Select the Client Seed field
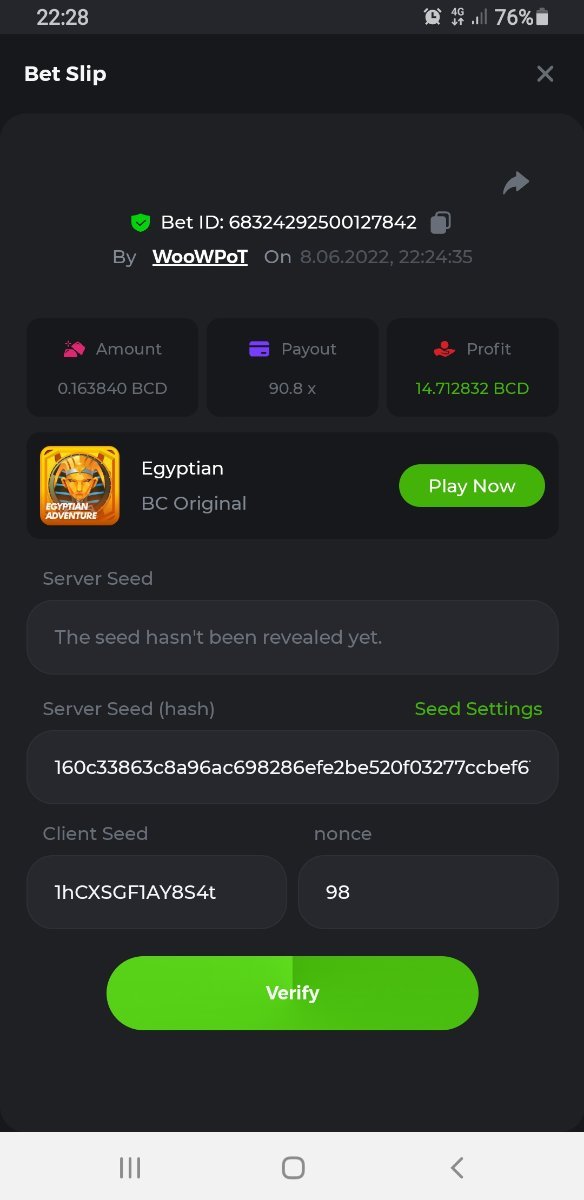Image resolution: width=584 pixels, height=1200 pixels. 157,892
